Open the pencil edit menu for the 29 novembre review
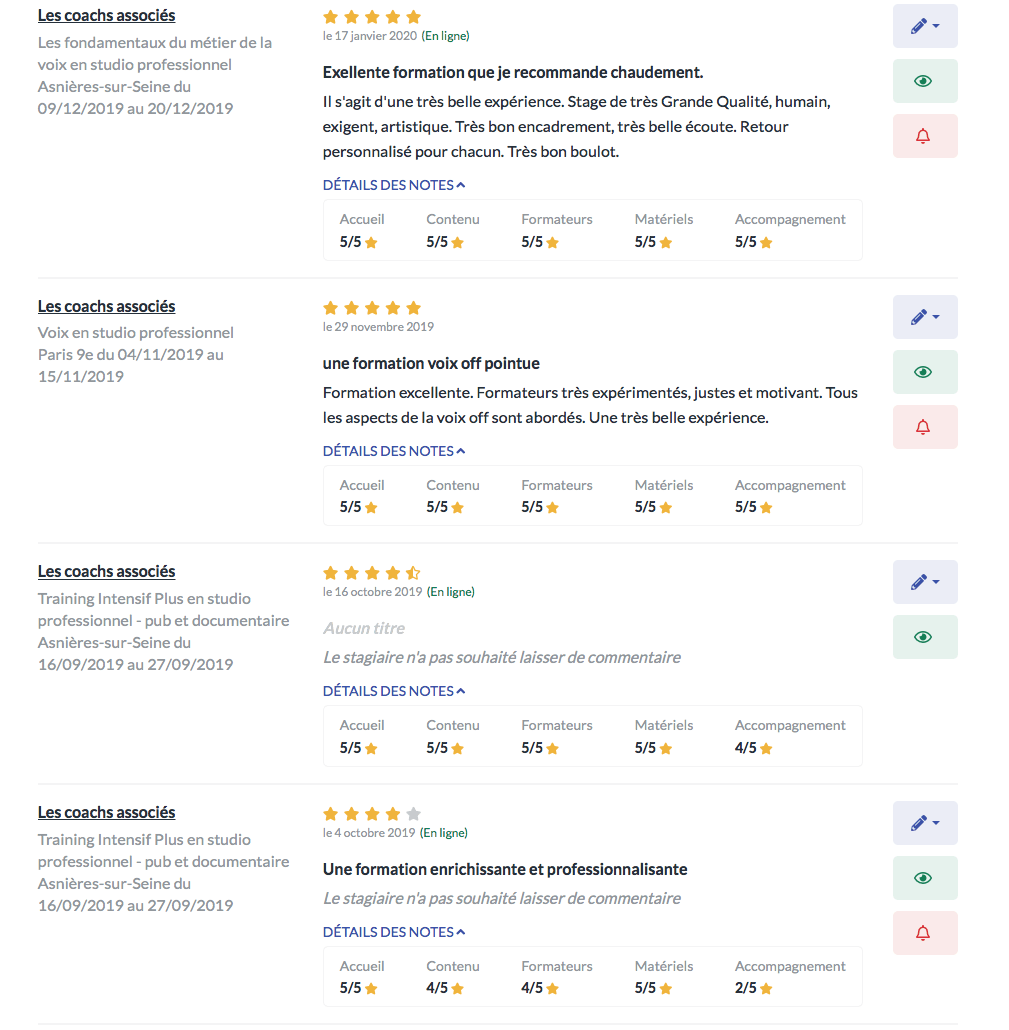This screenshot has width=1009, height=1030. click(x=924, y=317)
